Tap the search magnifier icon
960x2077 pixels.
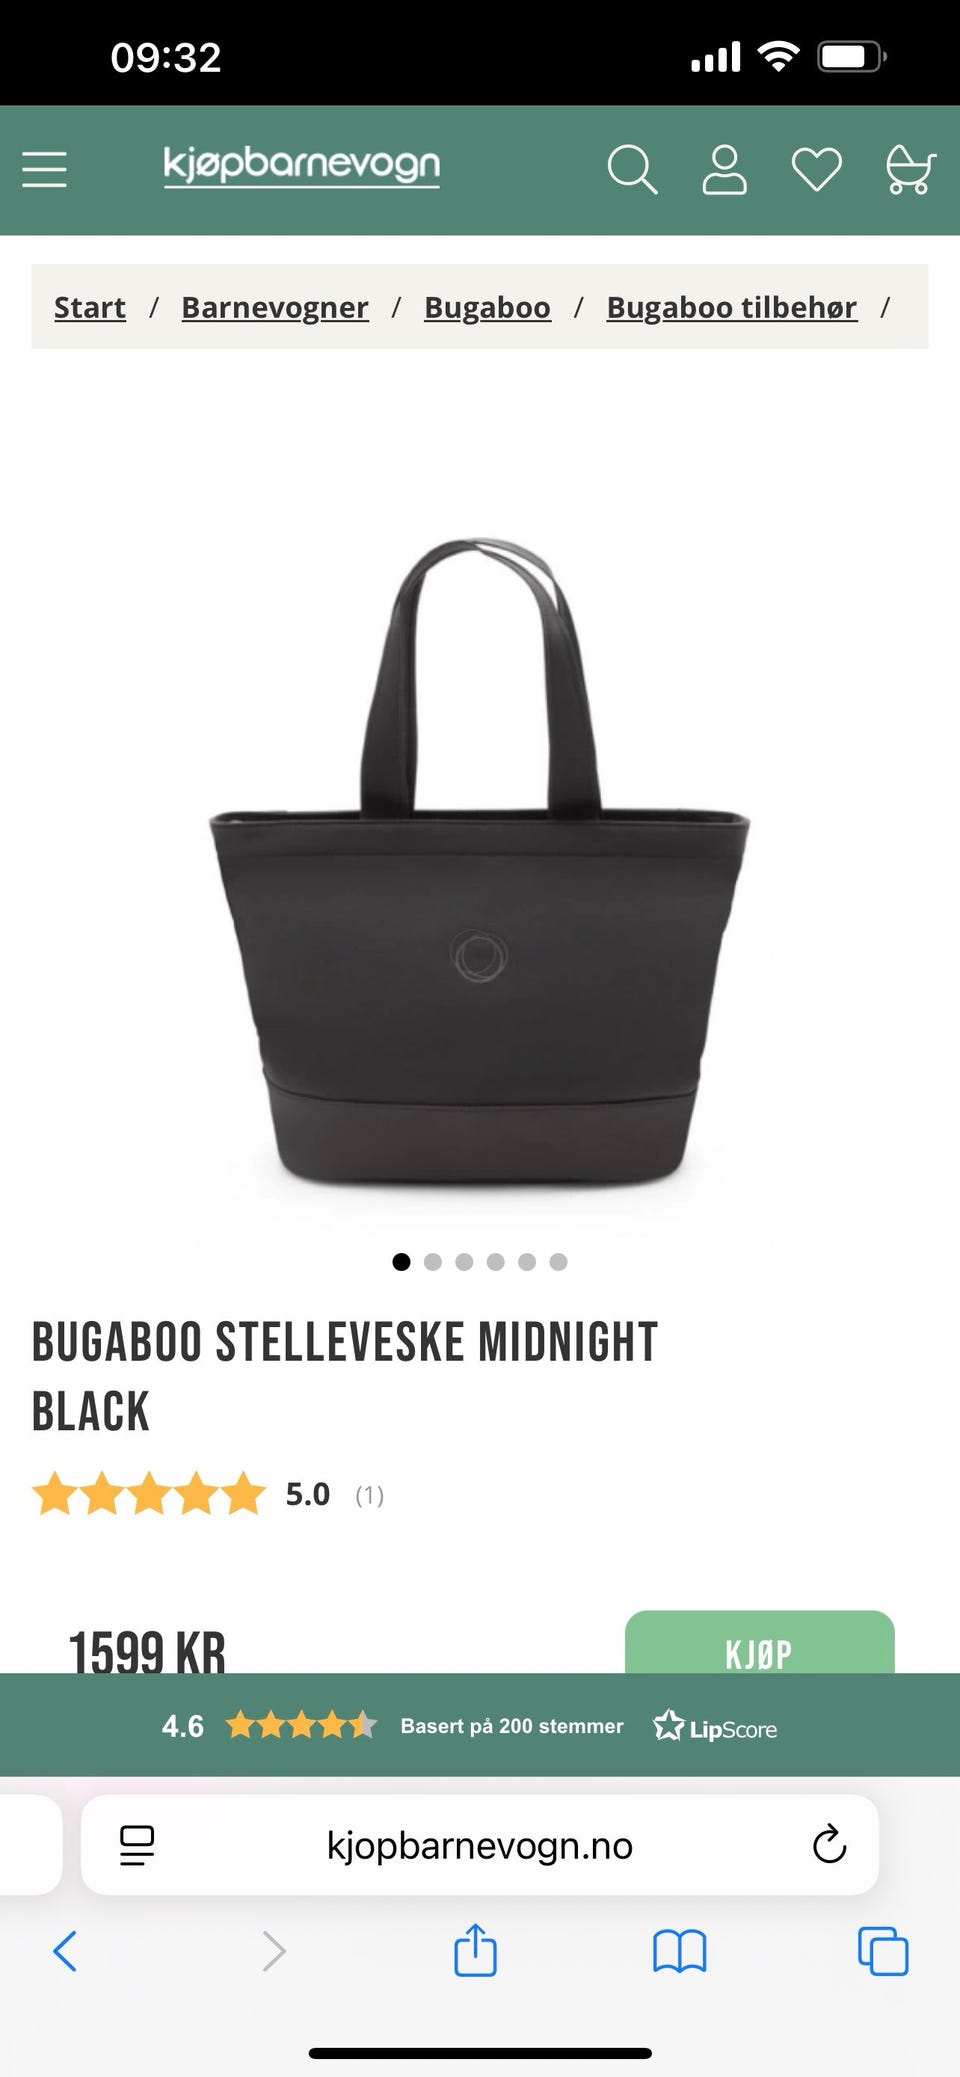coord(632,170)
